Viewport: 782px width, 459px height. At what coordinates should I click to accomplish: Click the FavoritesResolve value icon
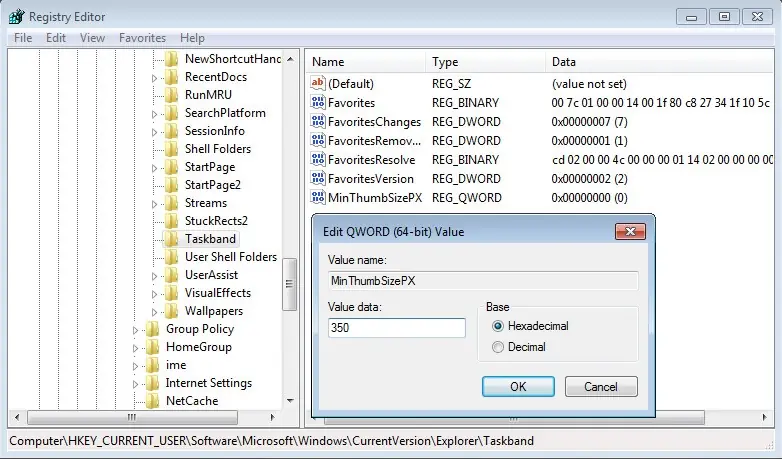(x=318, y=159)
